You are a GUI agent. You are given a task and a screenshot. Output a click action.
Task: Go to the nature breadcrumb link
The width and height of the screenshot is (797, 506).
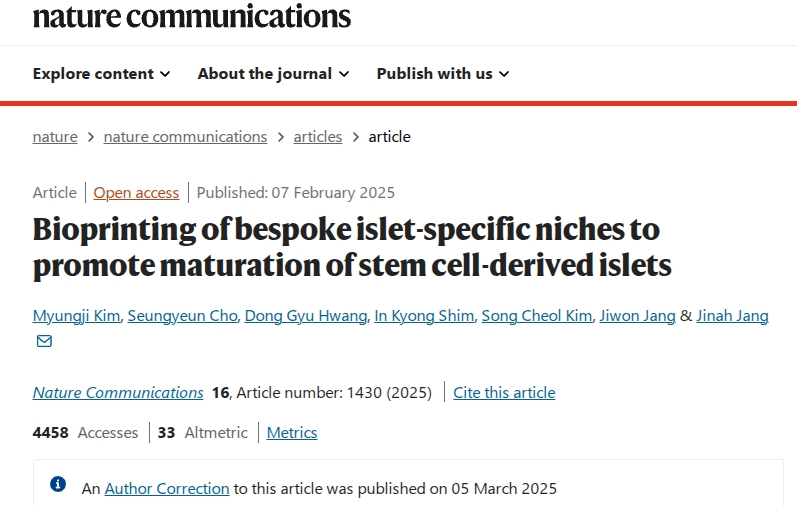[x=55, y=137]
